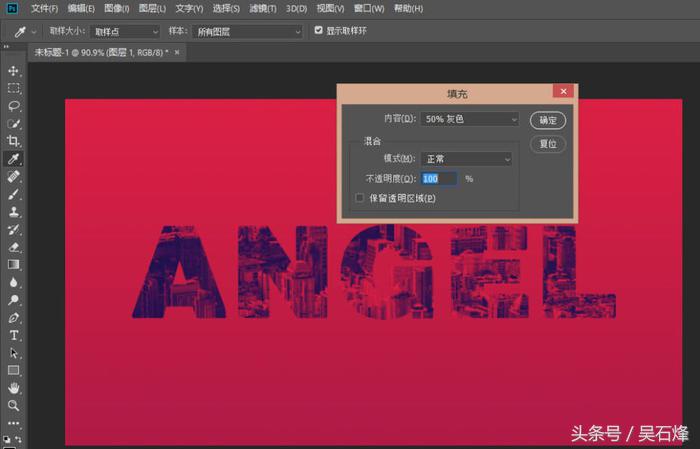Select the Move tool
Viewport: 700px width, 449px height.
[x=13, y=71]
